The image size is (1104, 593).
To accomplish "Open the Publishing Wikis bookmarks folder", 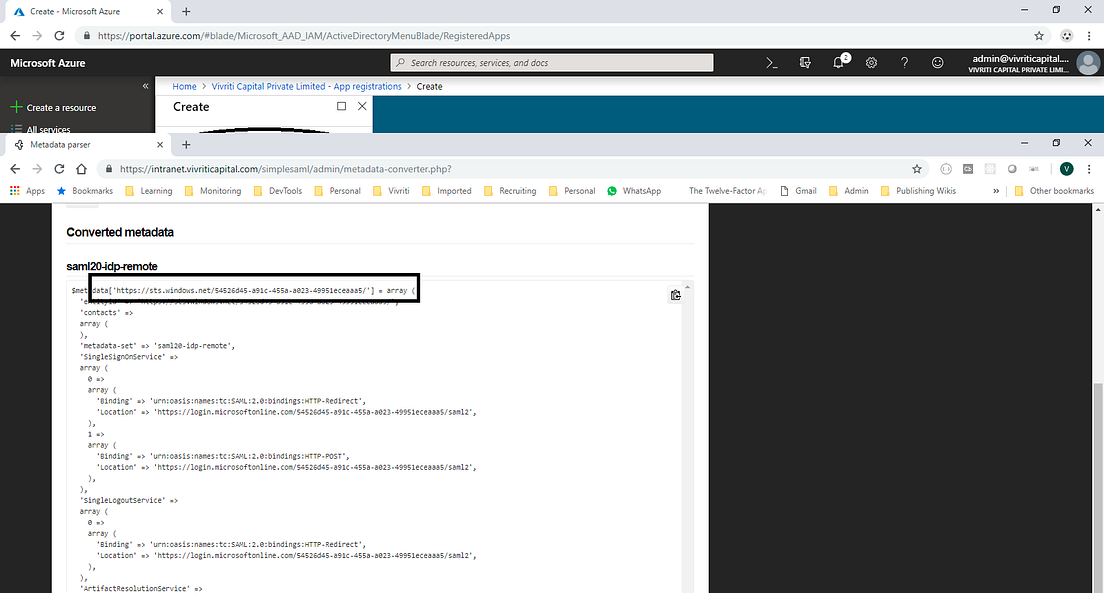I will [918, 191].
